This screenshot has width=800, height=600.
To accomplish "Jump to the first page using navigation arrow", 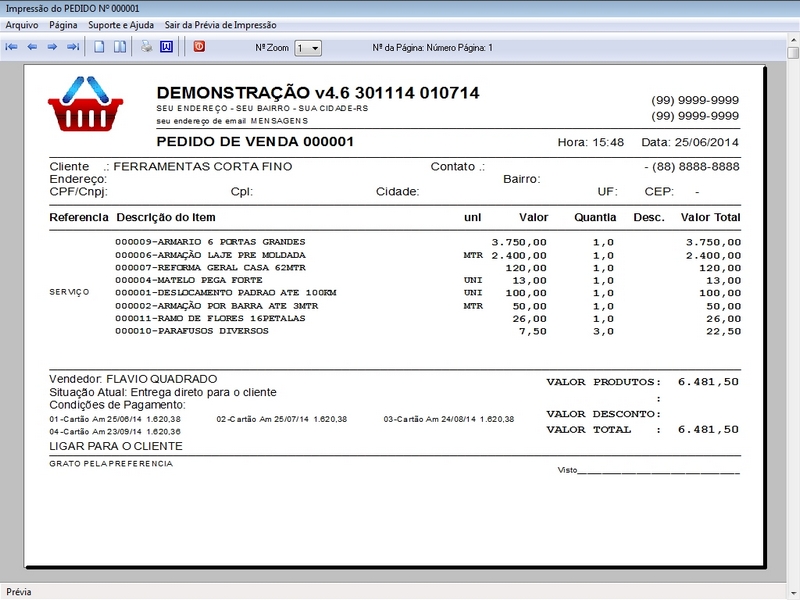I will [x=12, y=46].
